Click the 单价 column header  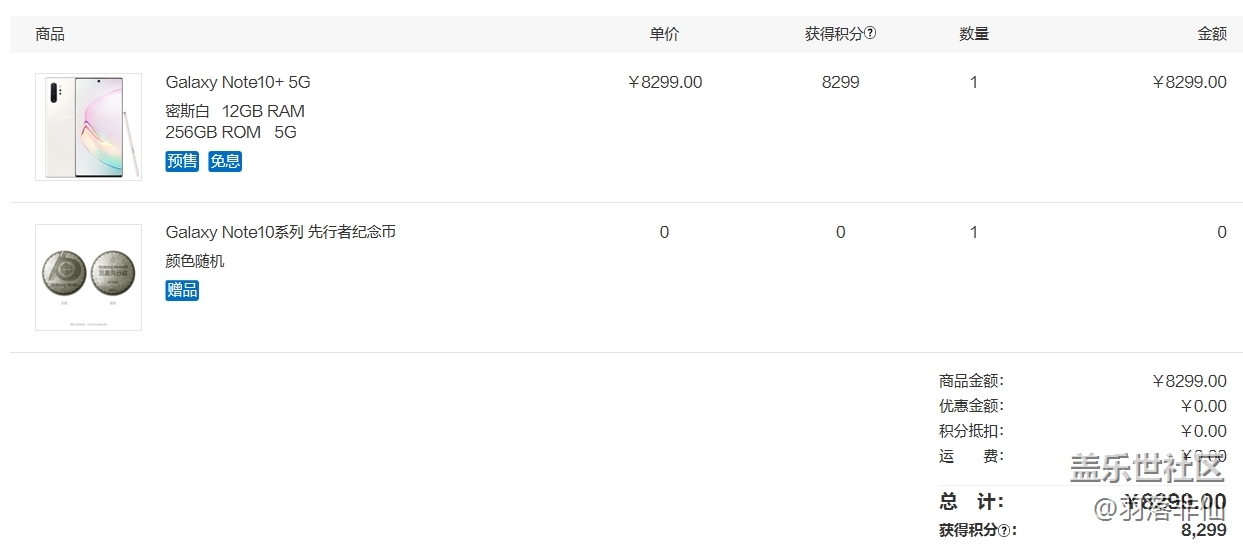(664, 34)
